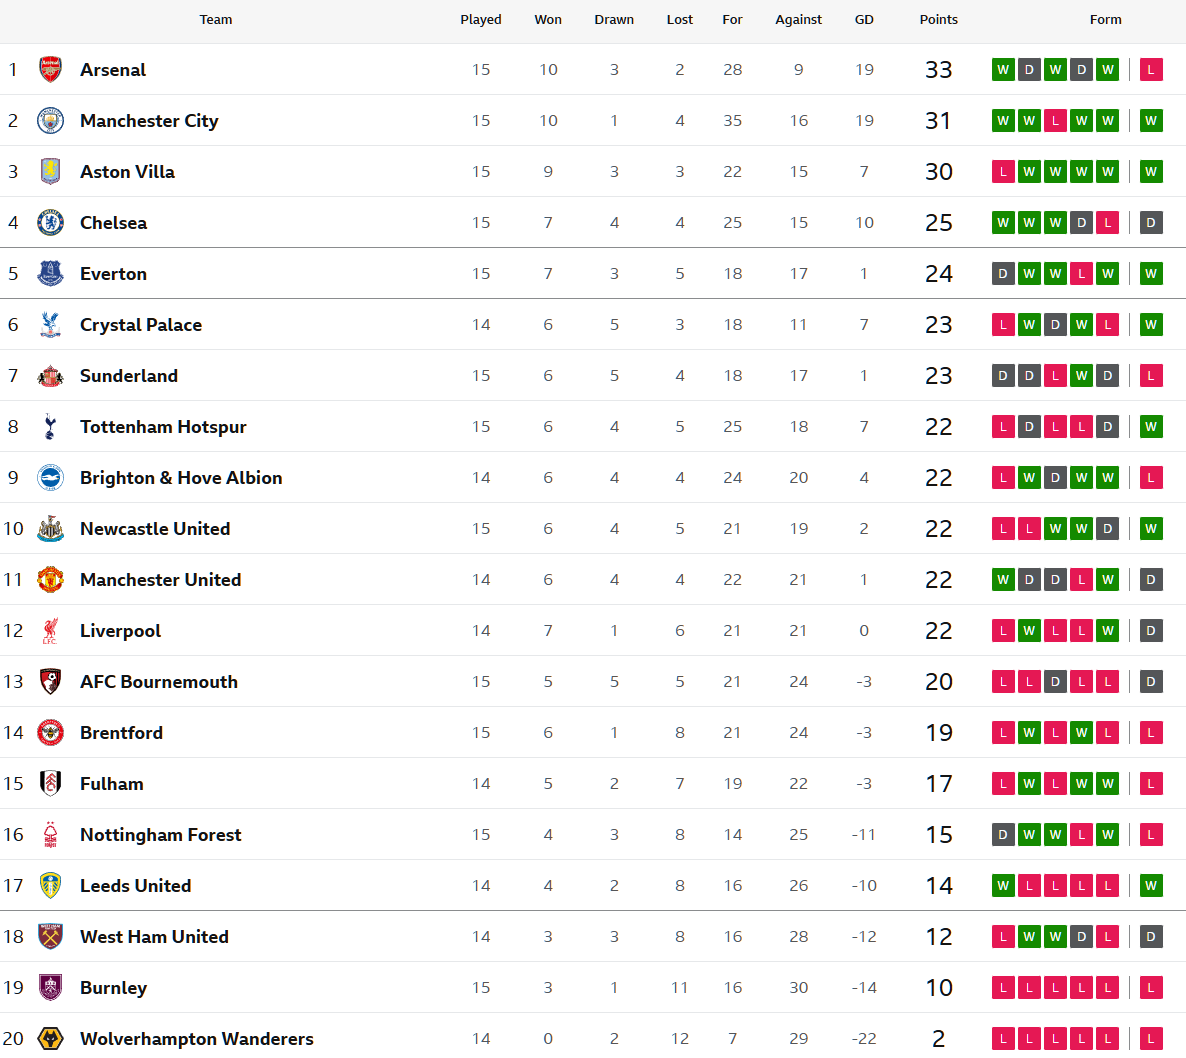Click the Tottenham Hotspur cockerel badge
This screenshot has height=1058, width=1186.
pos(50,426)
